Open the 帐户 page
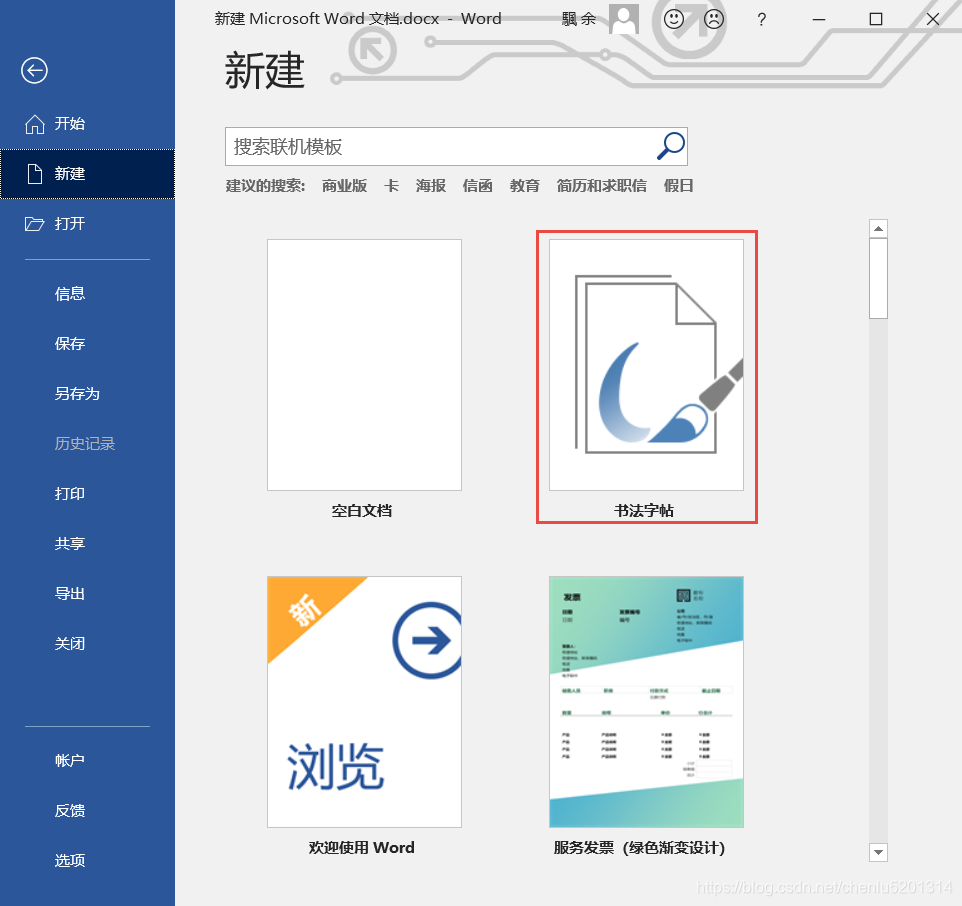Viewport: 962px width, 906px height. 87,761
